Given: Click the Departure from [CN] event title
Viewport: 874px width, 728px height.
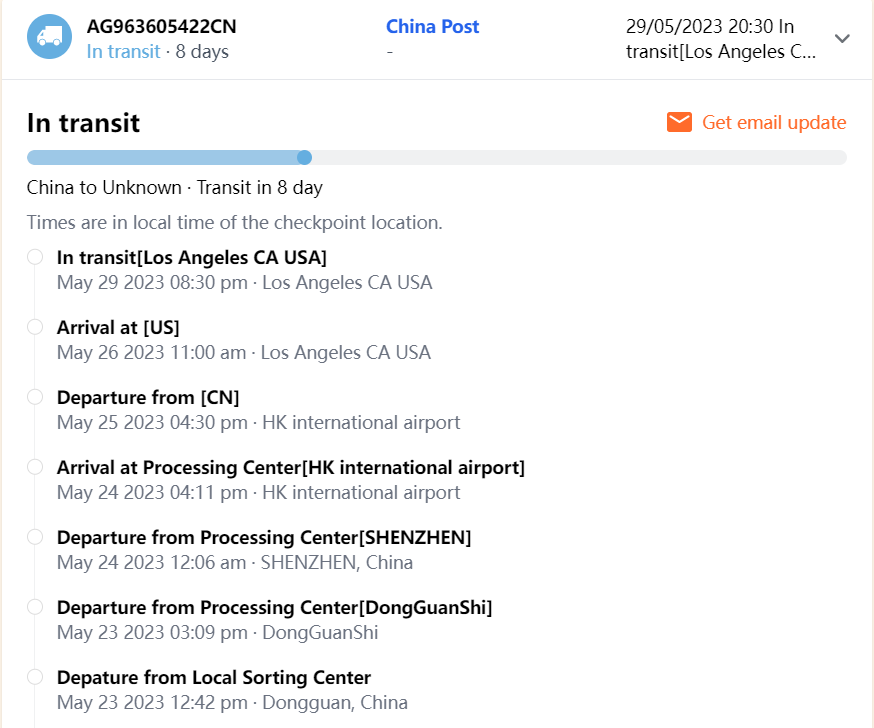Looking at the screenshot, I should tap(148, 397).
